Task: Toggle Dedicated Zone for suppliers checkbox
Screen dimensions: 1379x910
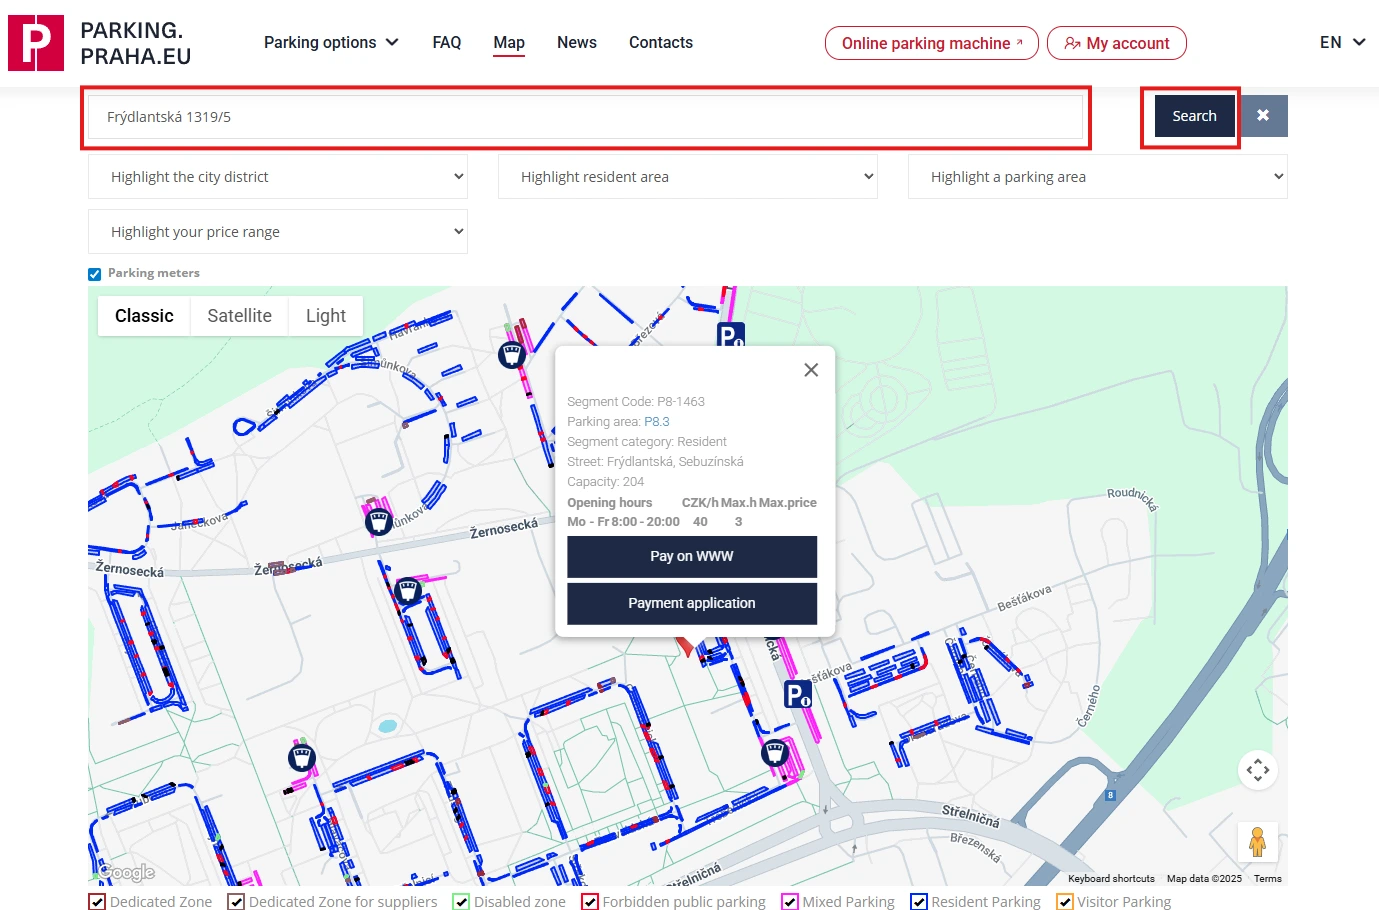Action: 236,902
